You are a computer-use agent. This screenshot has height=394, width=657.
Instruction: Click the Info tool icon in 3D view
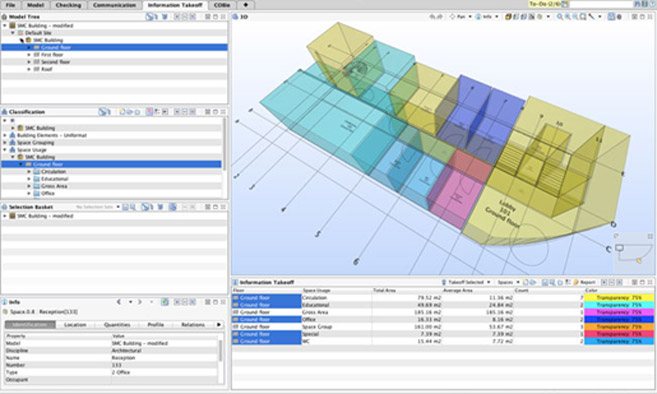click(478, 17)
